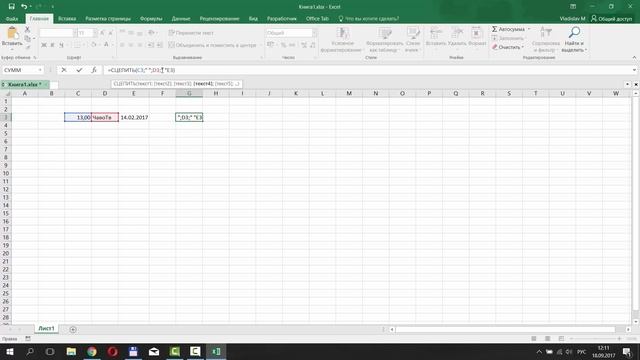
Task: Click the column G header
Action: point(189,93)
